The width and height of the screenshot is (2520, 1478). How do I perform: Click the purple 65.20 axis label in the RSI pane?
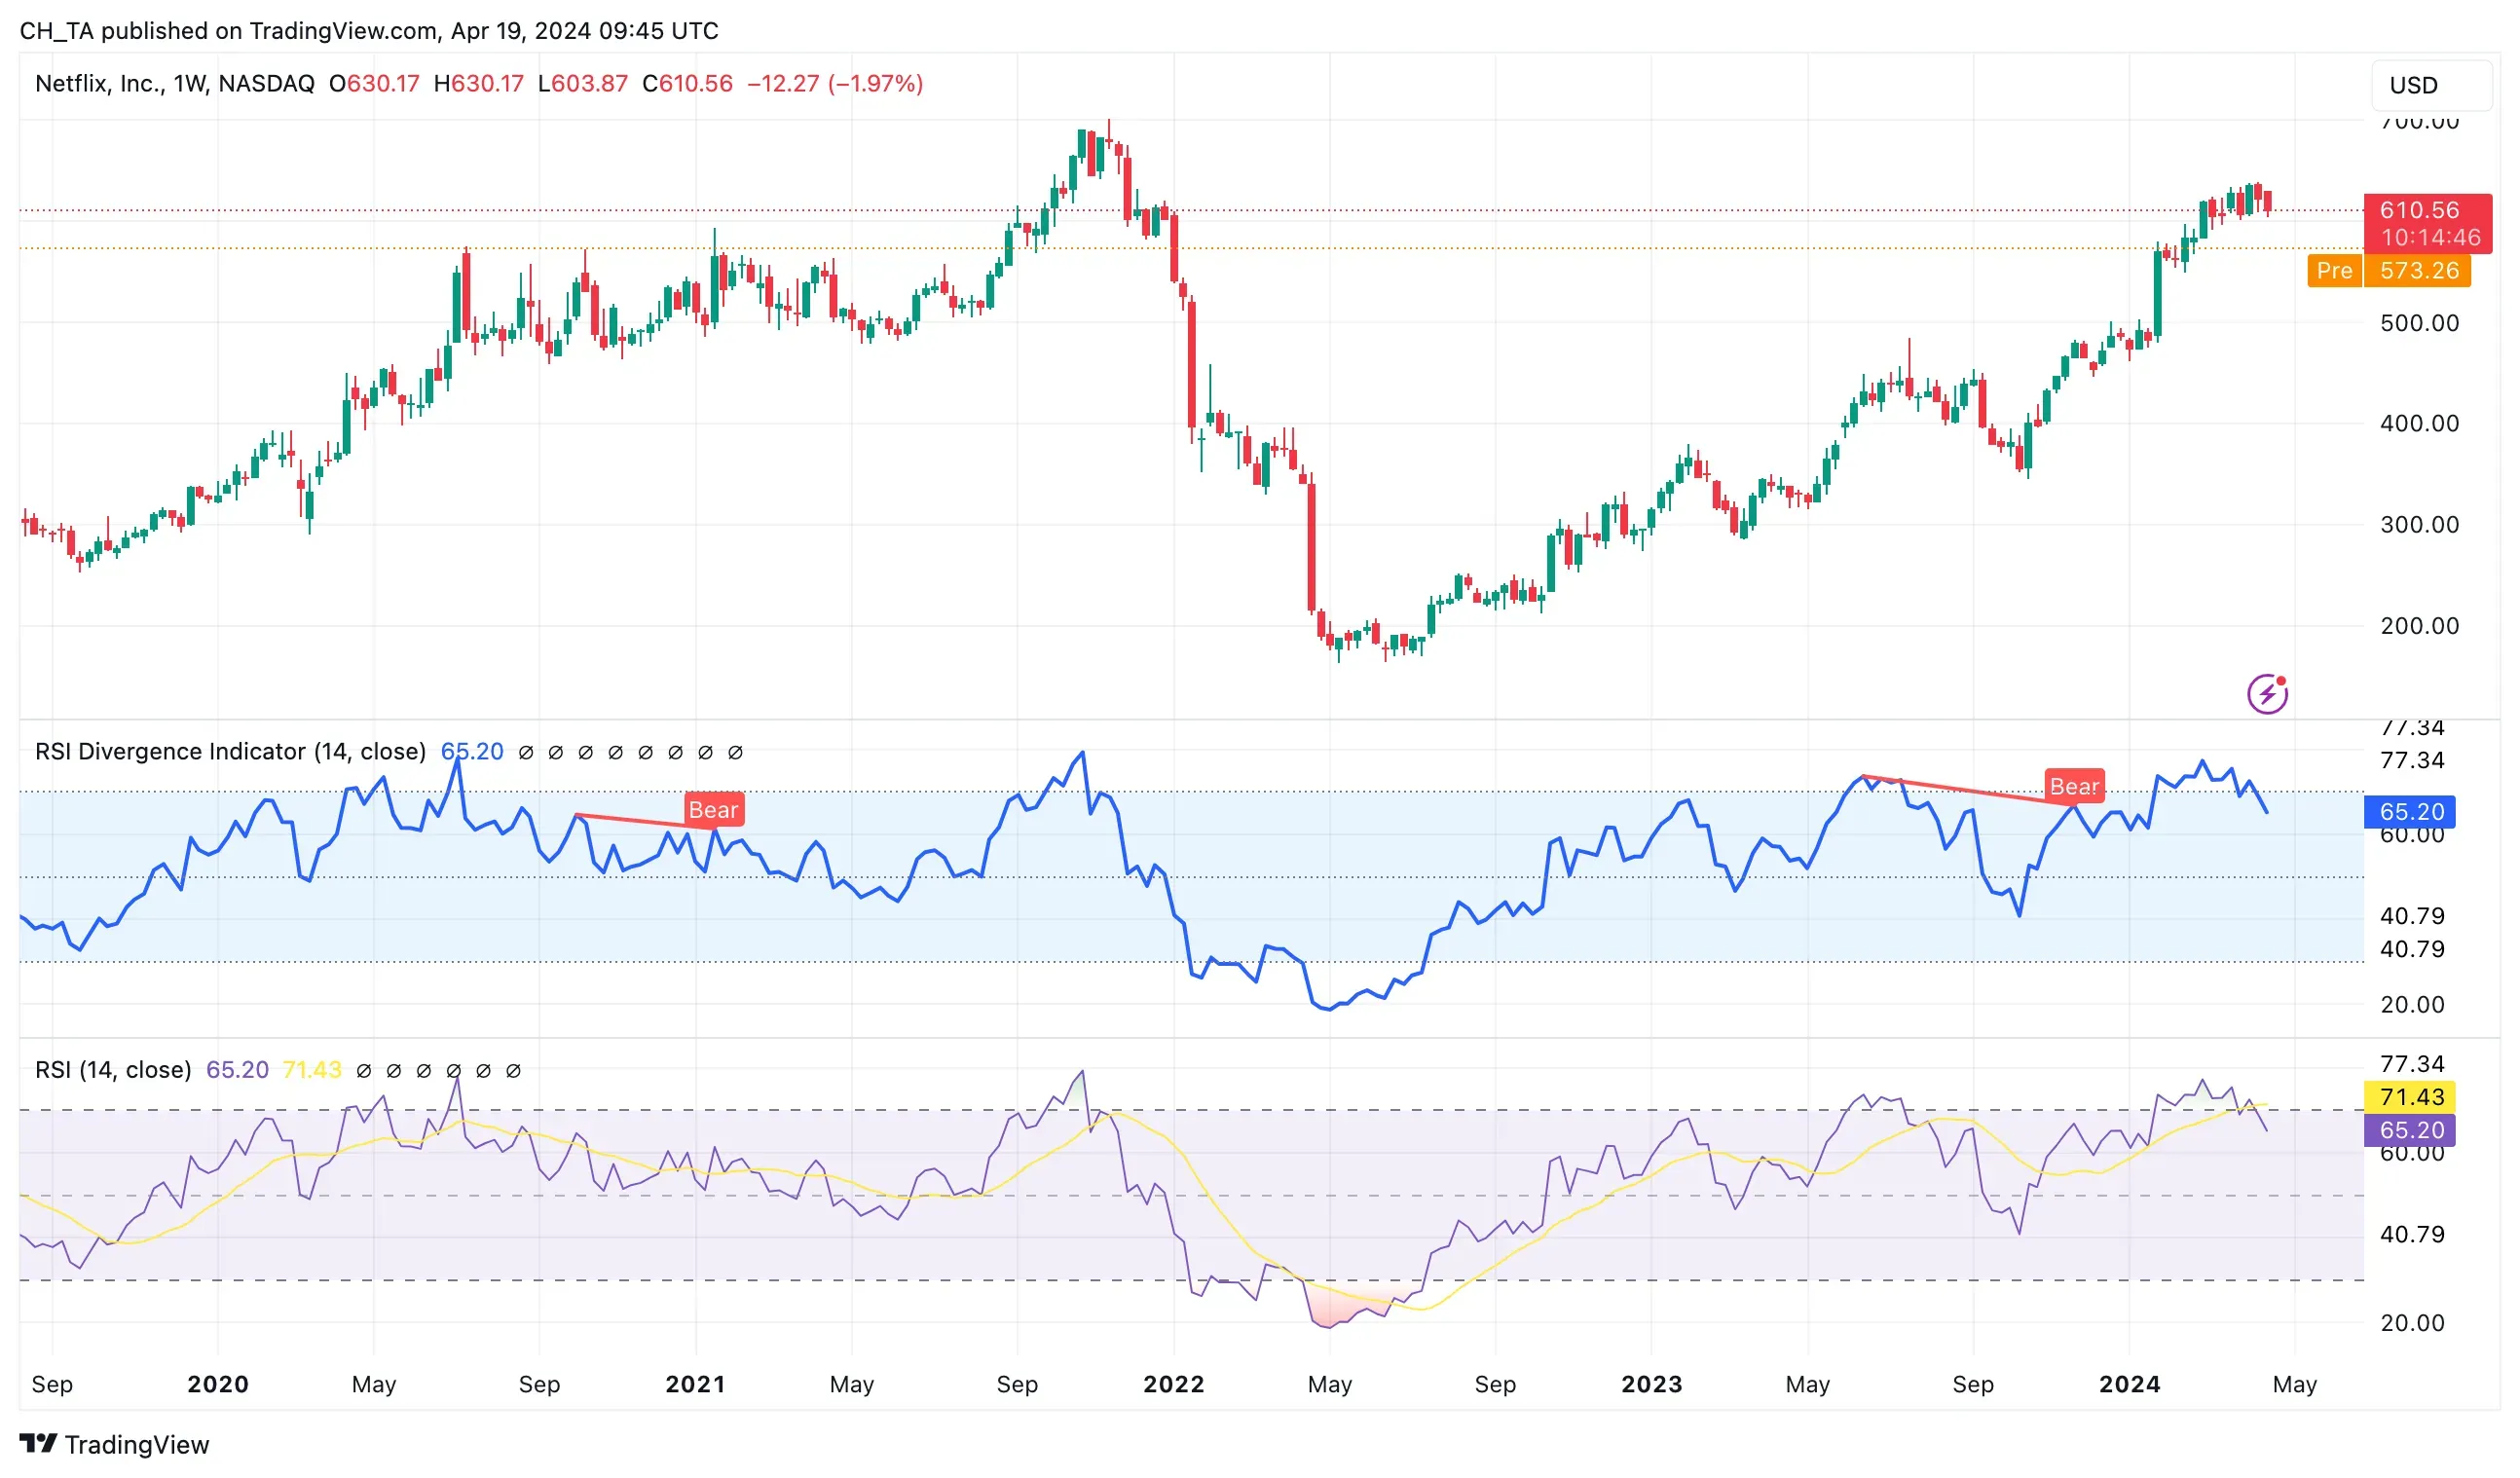click(2410, 1129)
